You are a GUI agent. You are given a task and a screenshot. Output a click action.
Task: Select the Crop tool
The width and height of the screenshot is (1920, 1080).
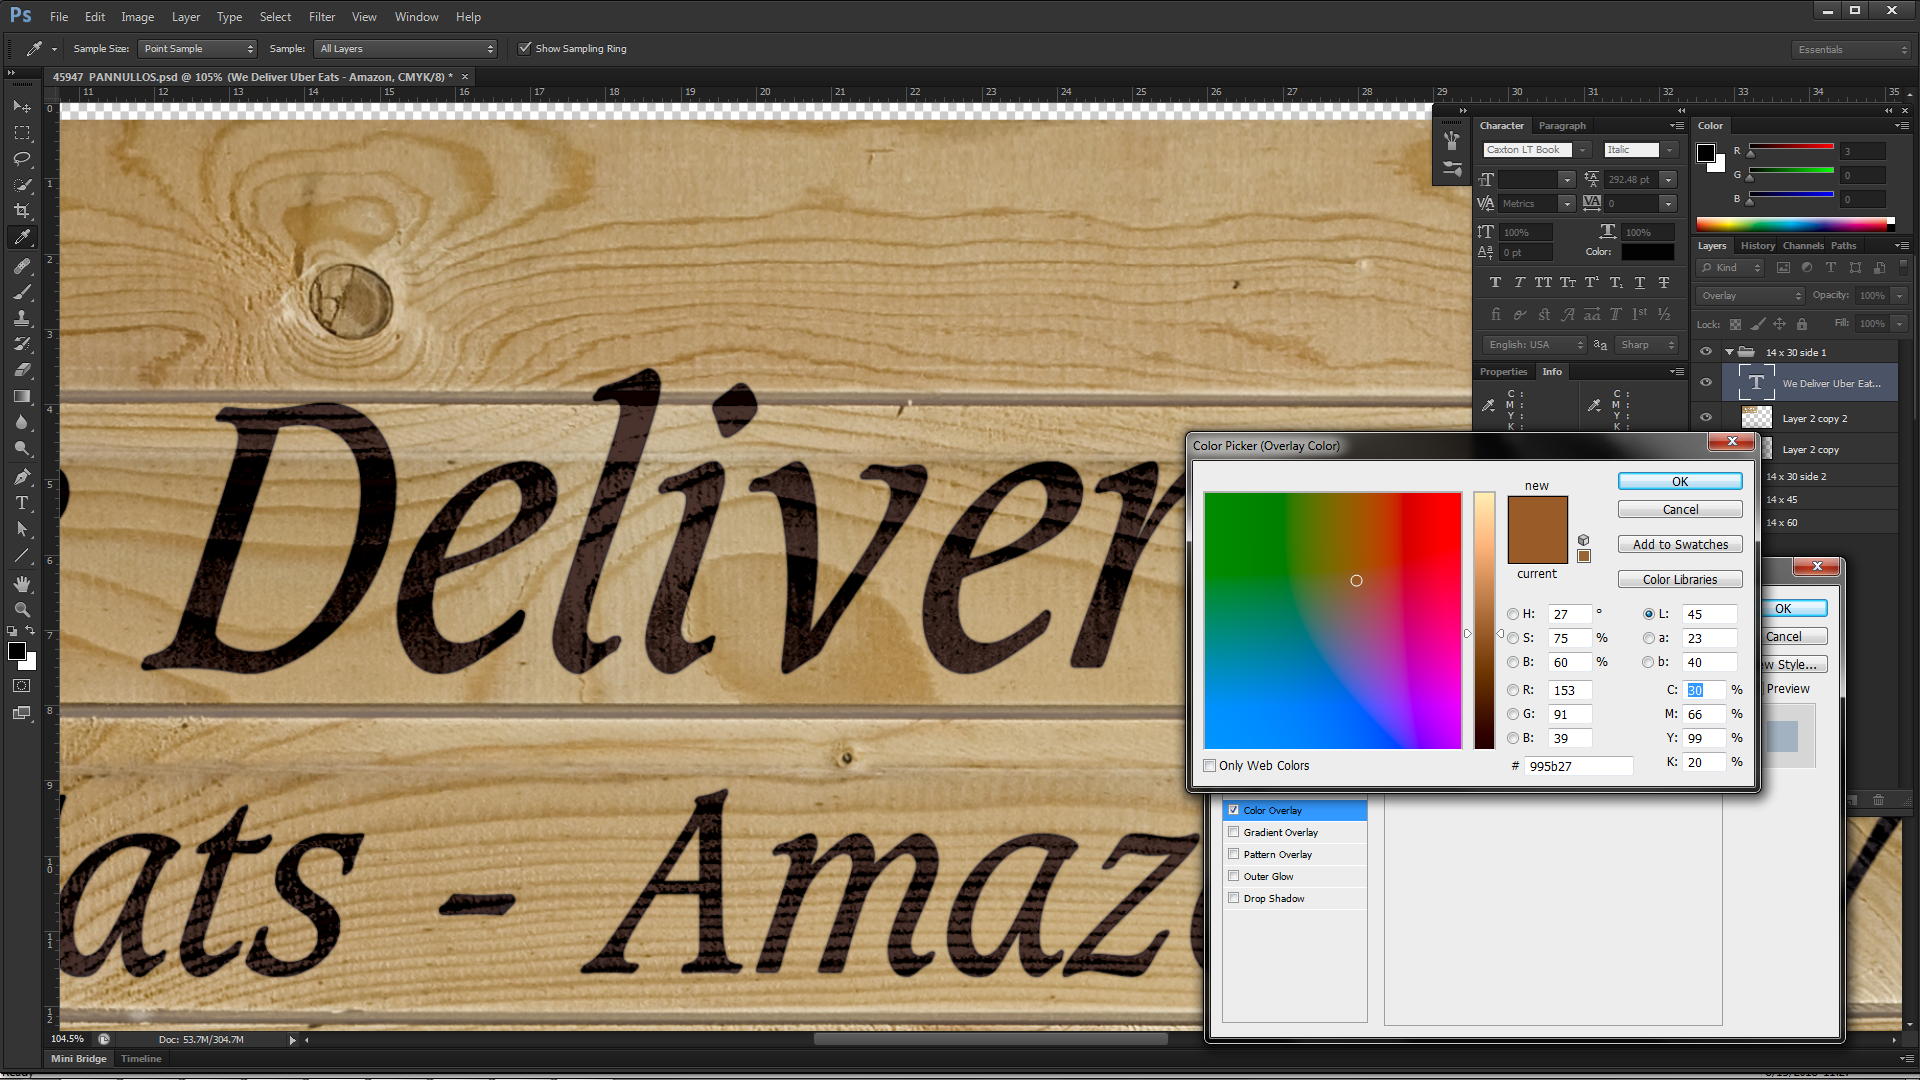click(x=21, y=211)
